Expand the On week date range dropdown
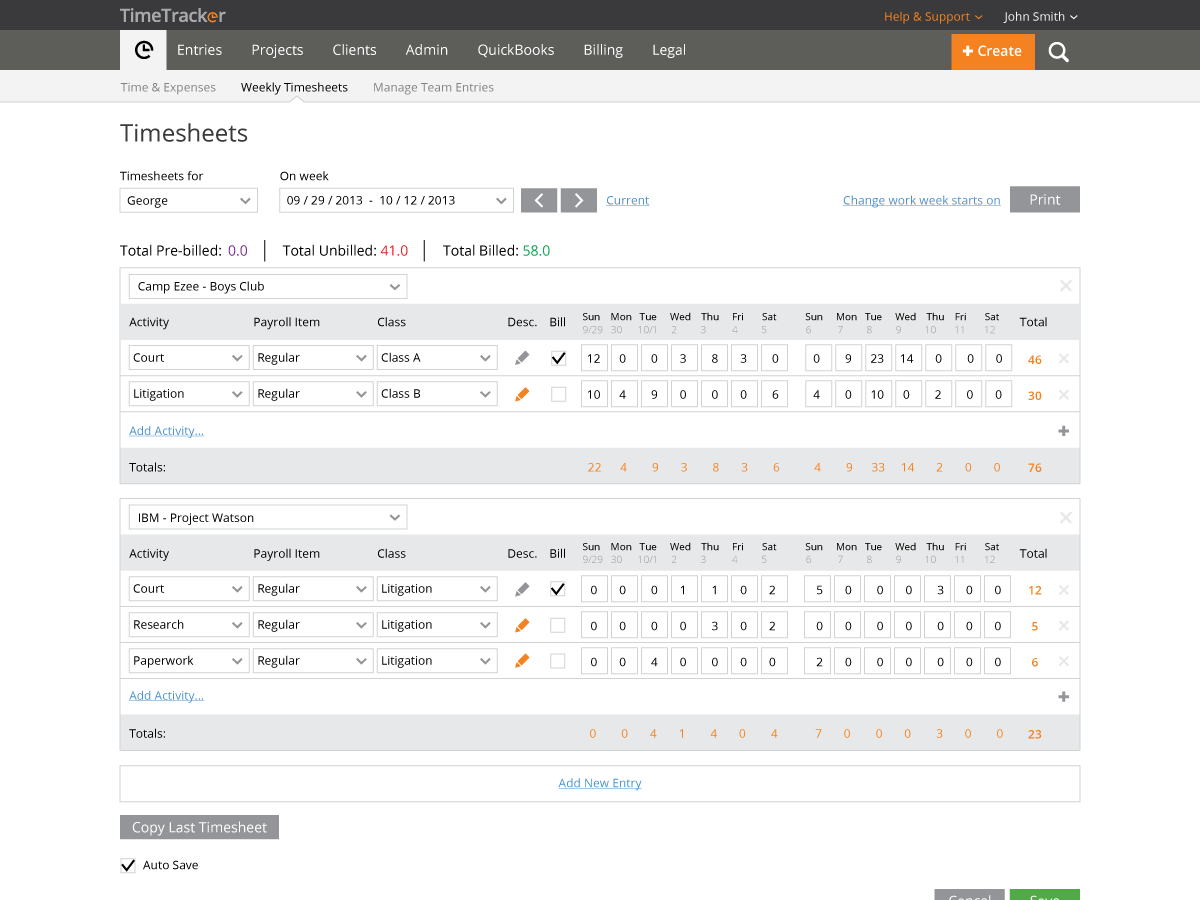Viewport: 1200px width, 900px height. pos(396,200)
